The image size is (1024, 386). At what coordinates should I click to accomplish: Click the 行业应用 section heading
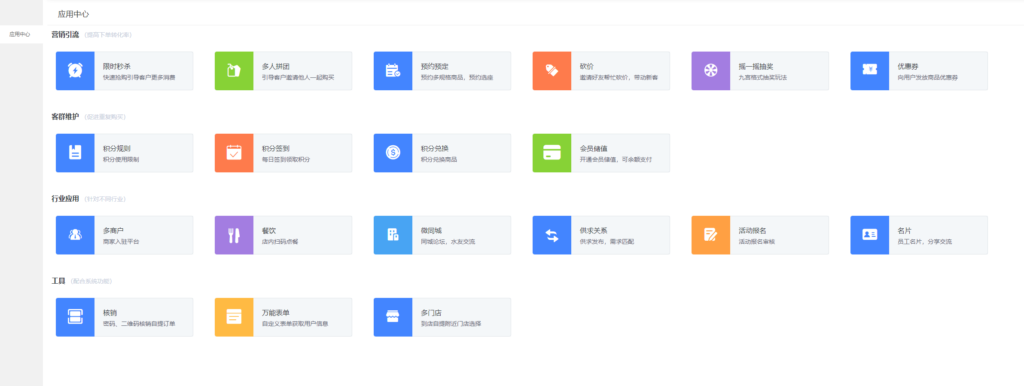pyautogui.click(x=65, y=199)
